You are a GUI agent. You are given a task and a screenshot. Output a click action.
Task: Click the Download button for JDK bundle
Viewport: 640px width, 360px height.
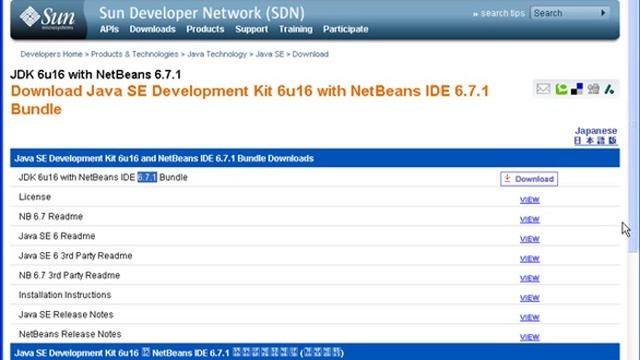tap(529, 179)
